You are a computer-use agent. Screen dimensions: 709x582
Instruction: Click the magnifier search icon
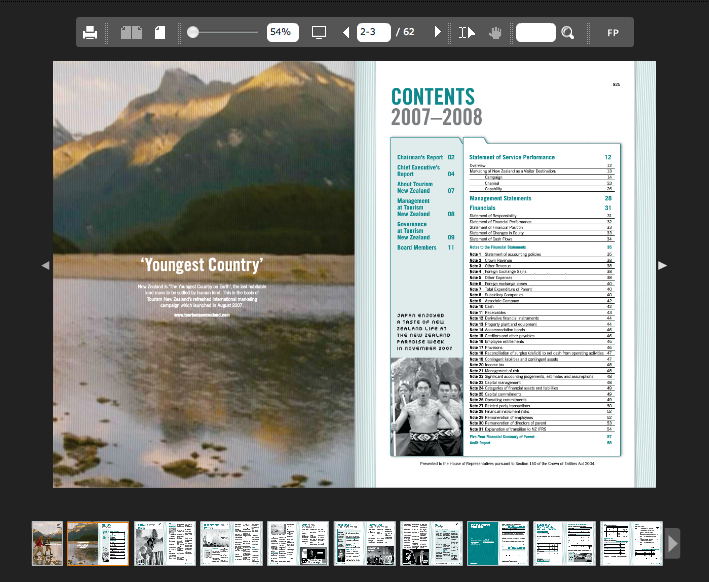pos(568,33)
